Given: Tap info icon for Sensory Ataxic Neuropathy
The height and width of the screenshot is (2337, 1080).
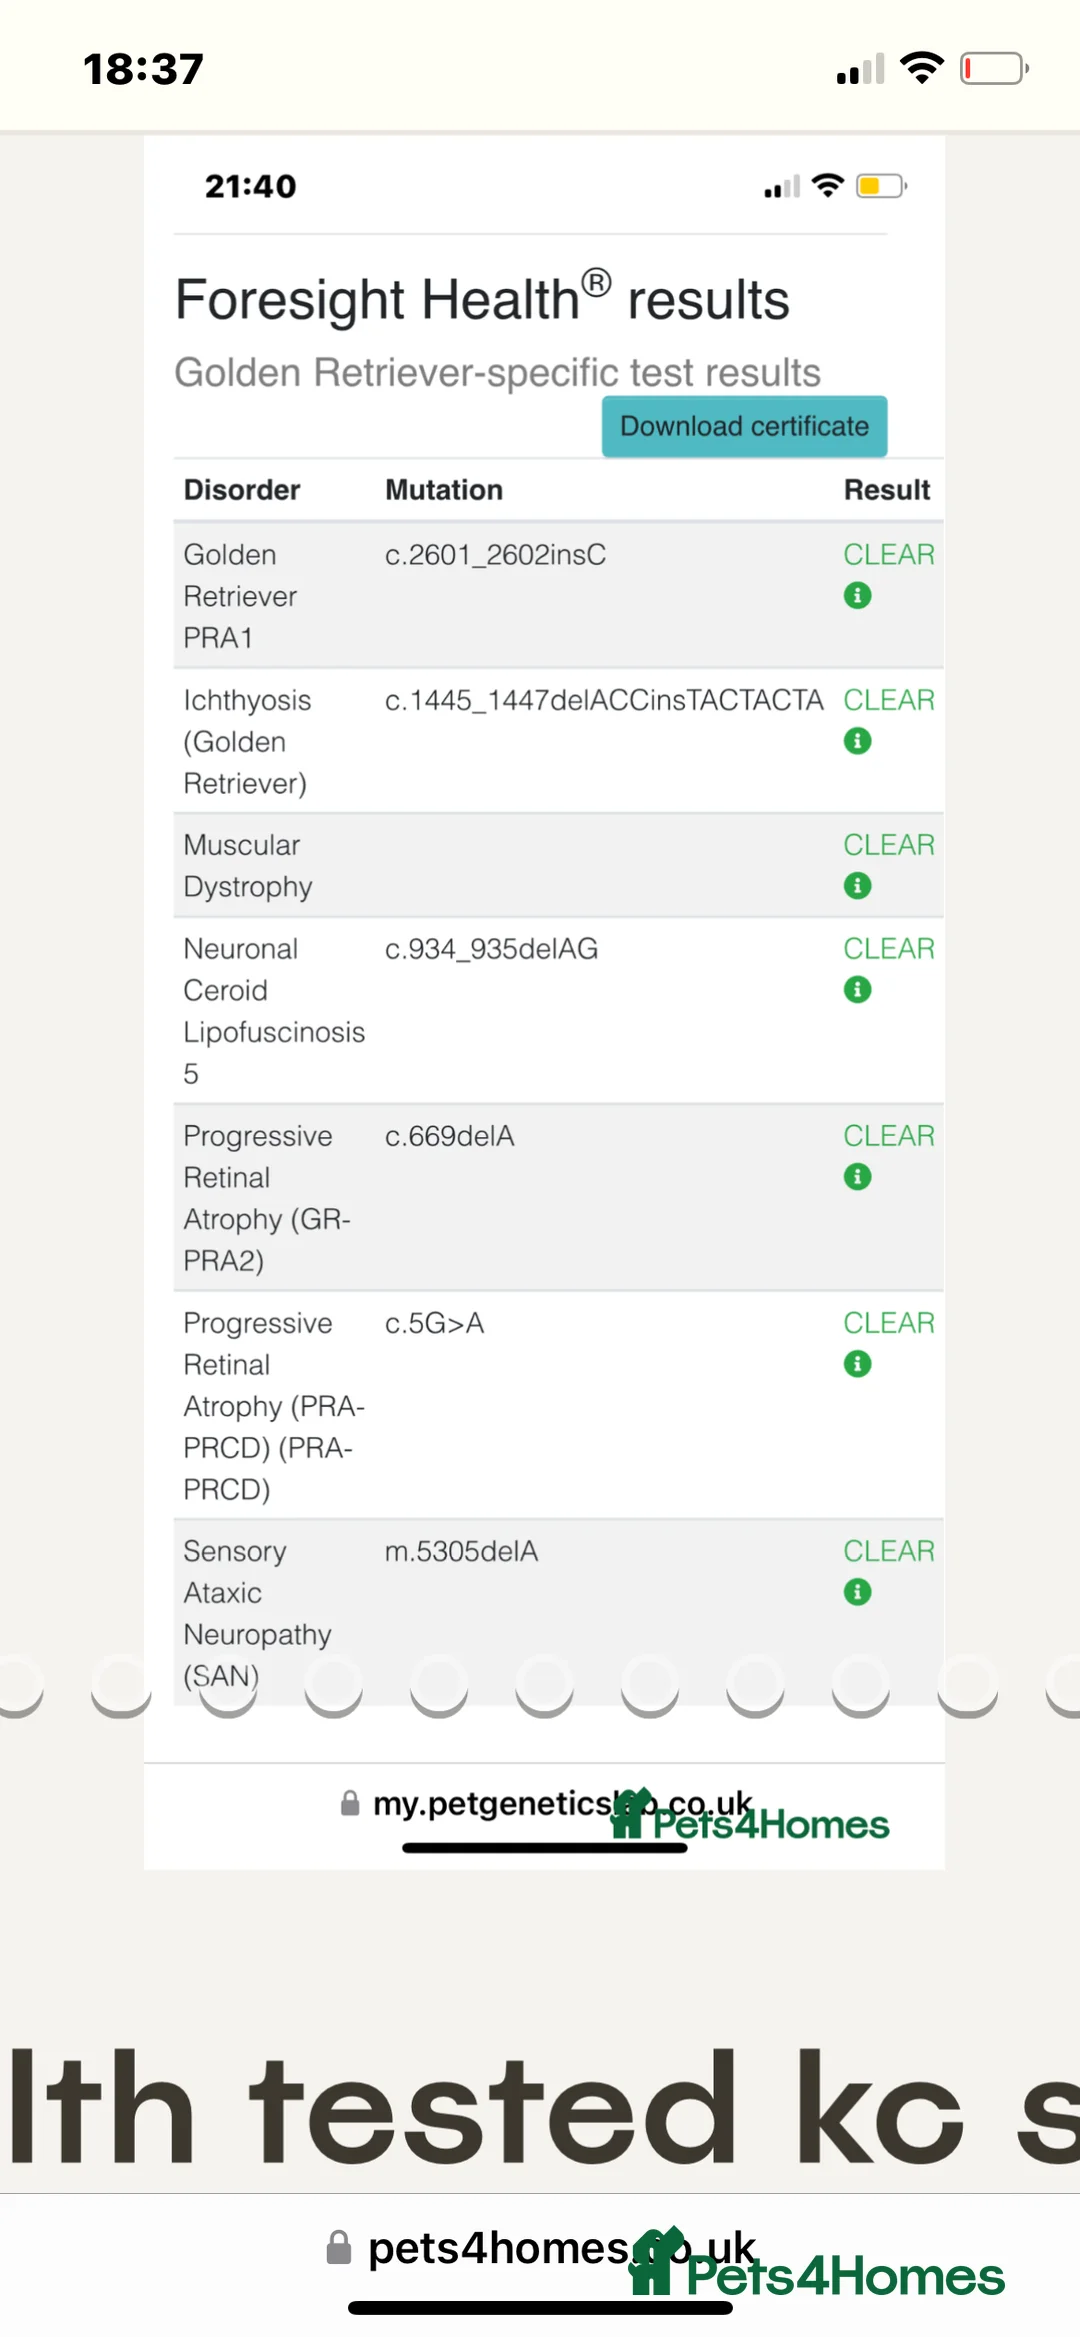Looking at the screenshot, I should [857, 1592].
